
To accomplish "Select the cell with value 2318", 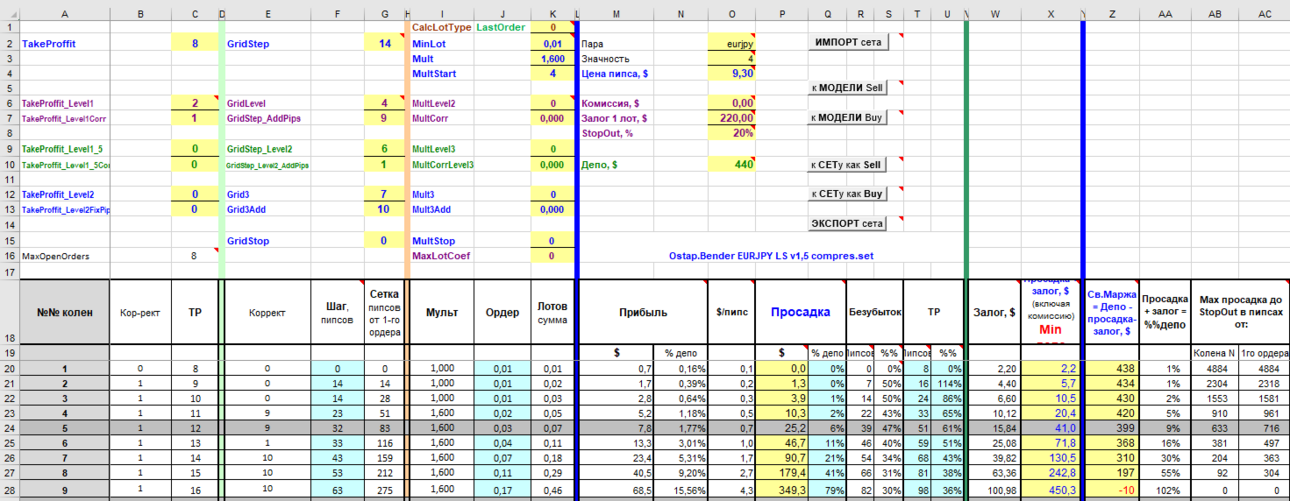I will (1265, 384).
